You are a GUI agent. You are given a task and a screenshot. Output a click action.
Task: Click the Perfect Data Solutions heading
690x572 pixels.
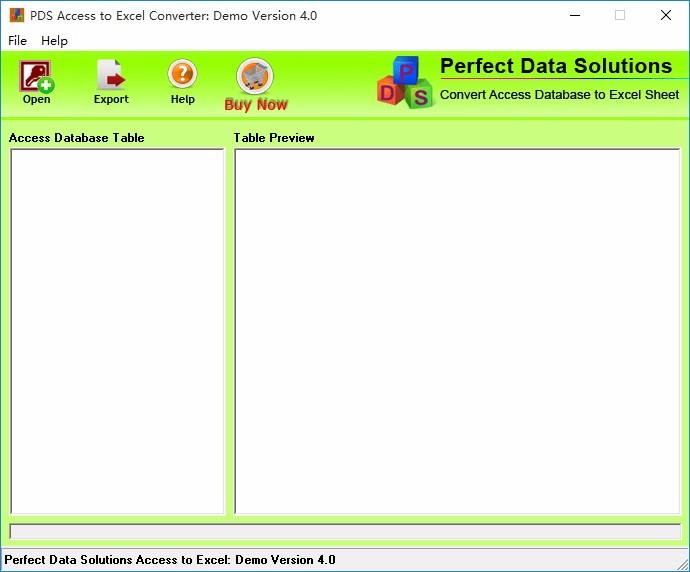point(556,66)
